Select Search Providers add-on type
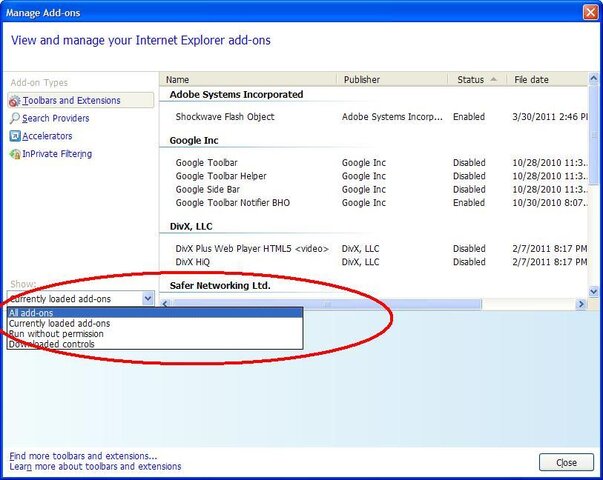The width and height of the screenshot is (603, 480). tap(56, 118)
